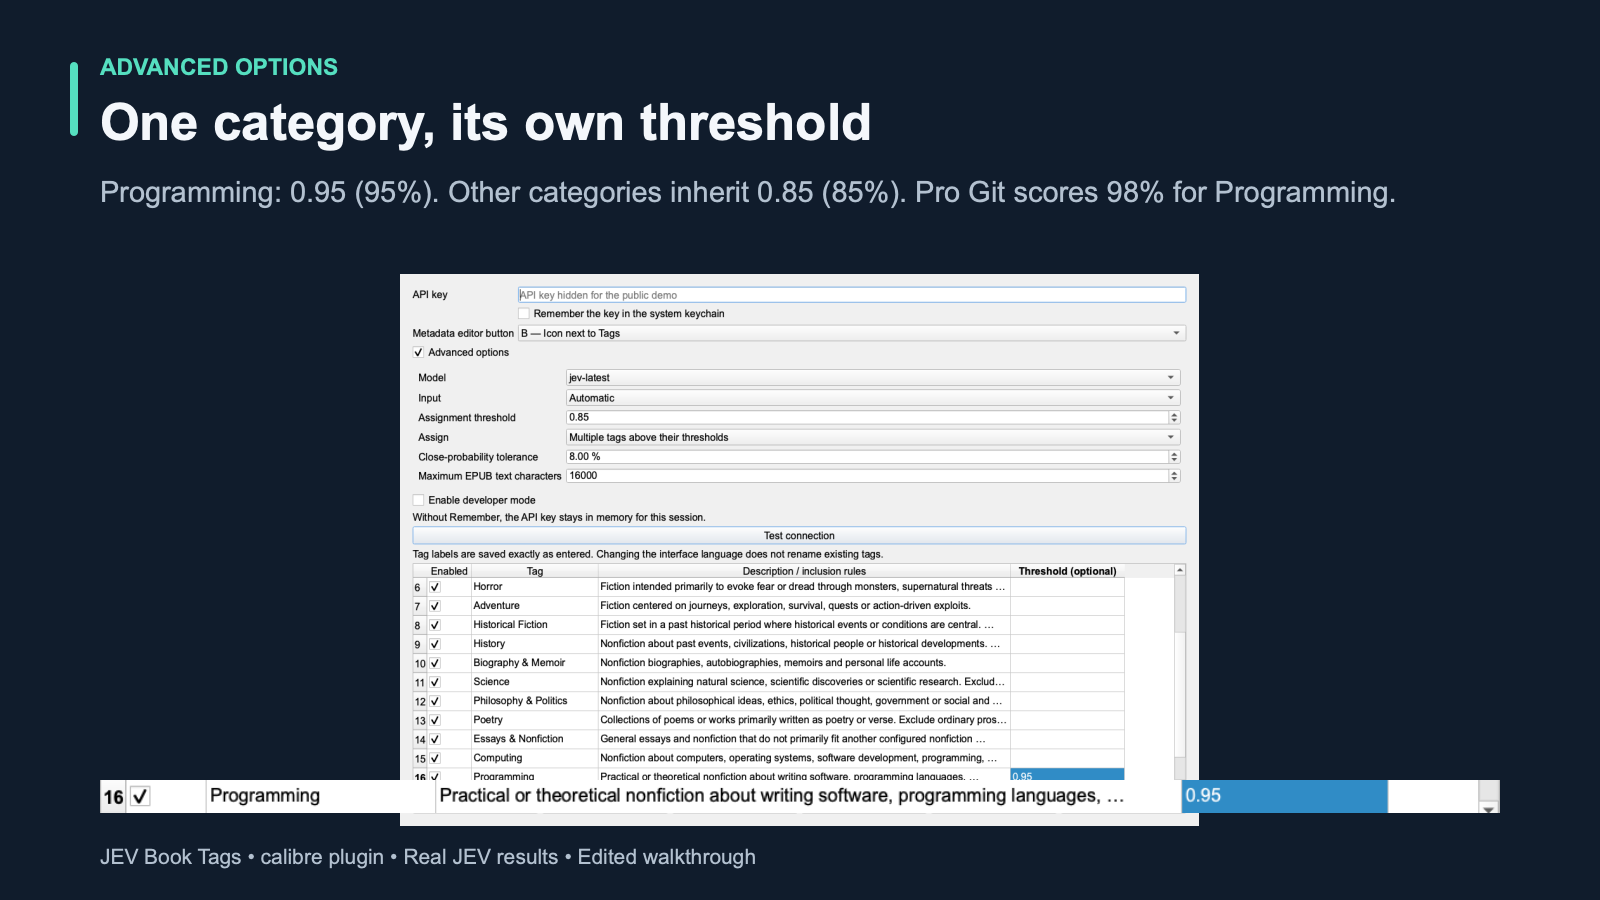Image resolution: width=1600 pixels, height=900 pixels.
Task: Toggle the Enabled checkbox for History
Action: (x=435, y=644)
